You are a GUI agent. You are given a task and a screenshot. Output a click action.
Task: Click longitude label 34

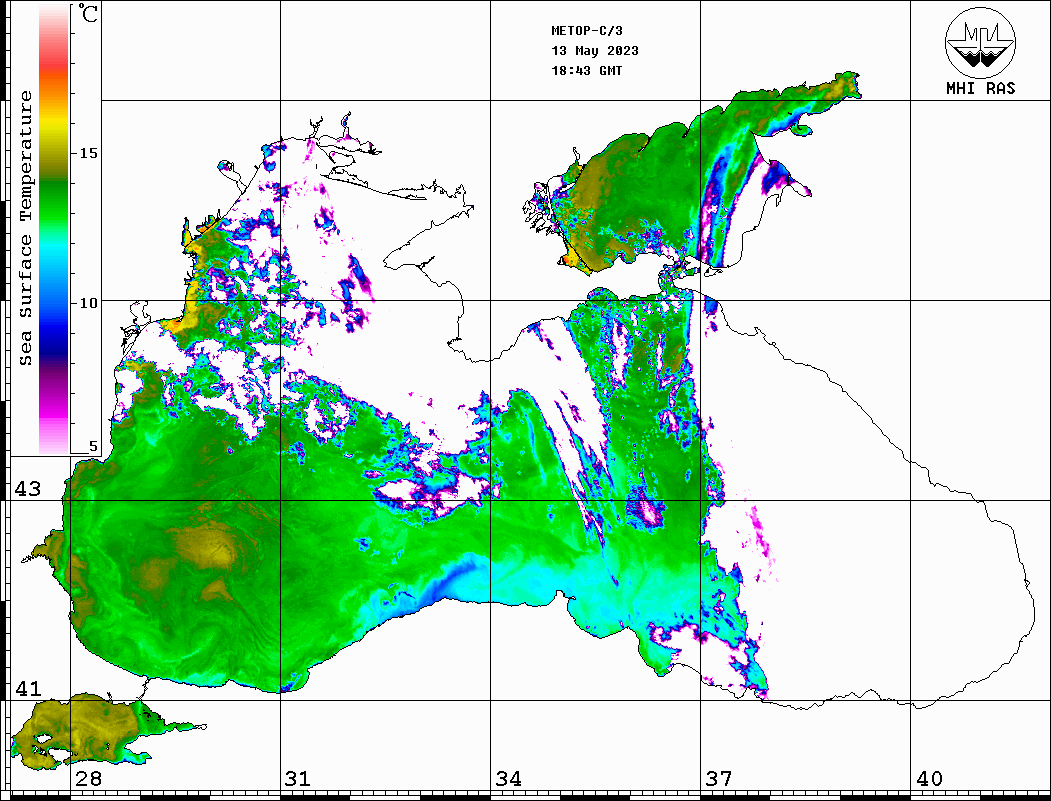coord(508,779)
